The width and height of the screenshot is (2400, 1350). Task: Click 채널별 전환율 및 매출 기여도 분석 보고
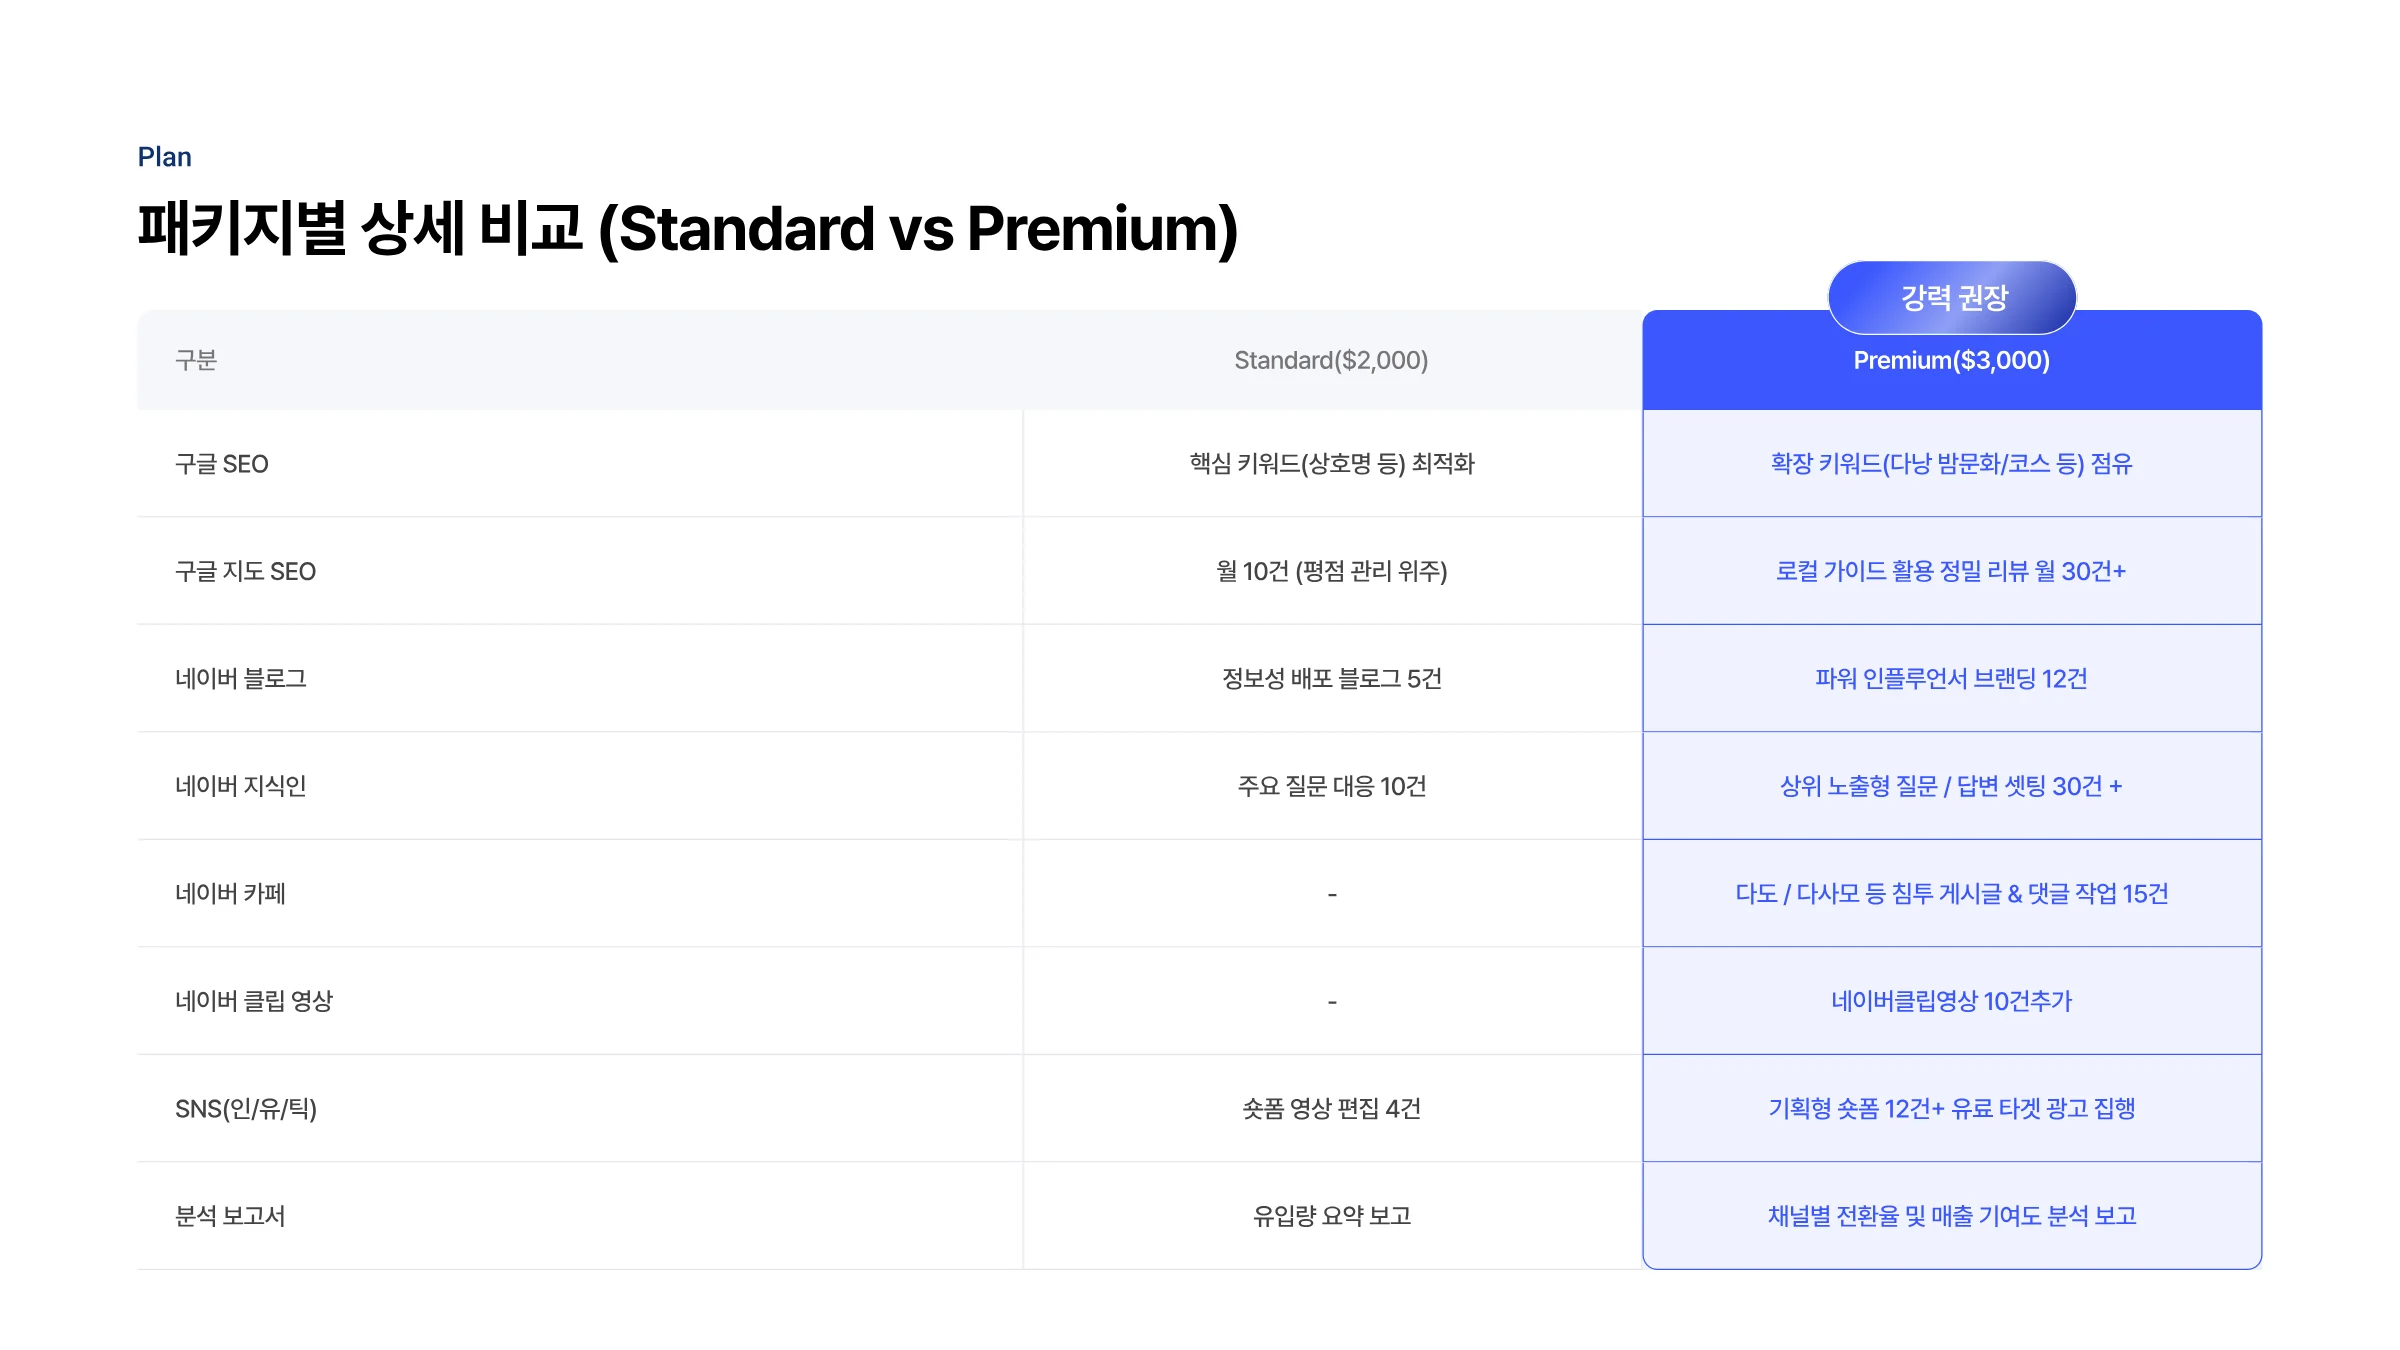pyautogui.click(x=1952, y=1216)
